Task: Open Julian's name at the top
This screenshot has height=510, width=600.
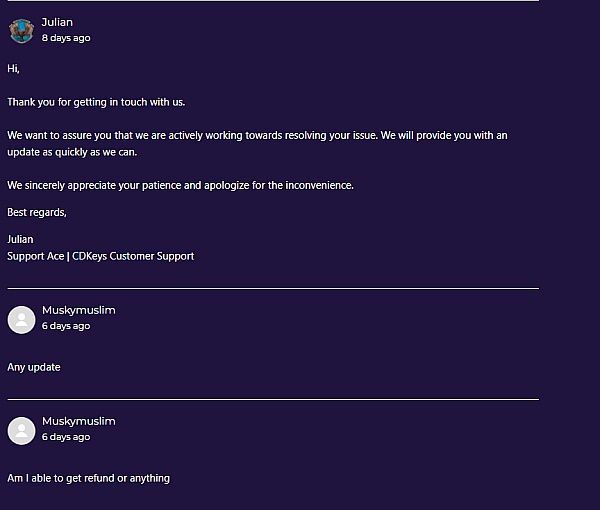Action: (x=57, y=22)
